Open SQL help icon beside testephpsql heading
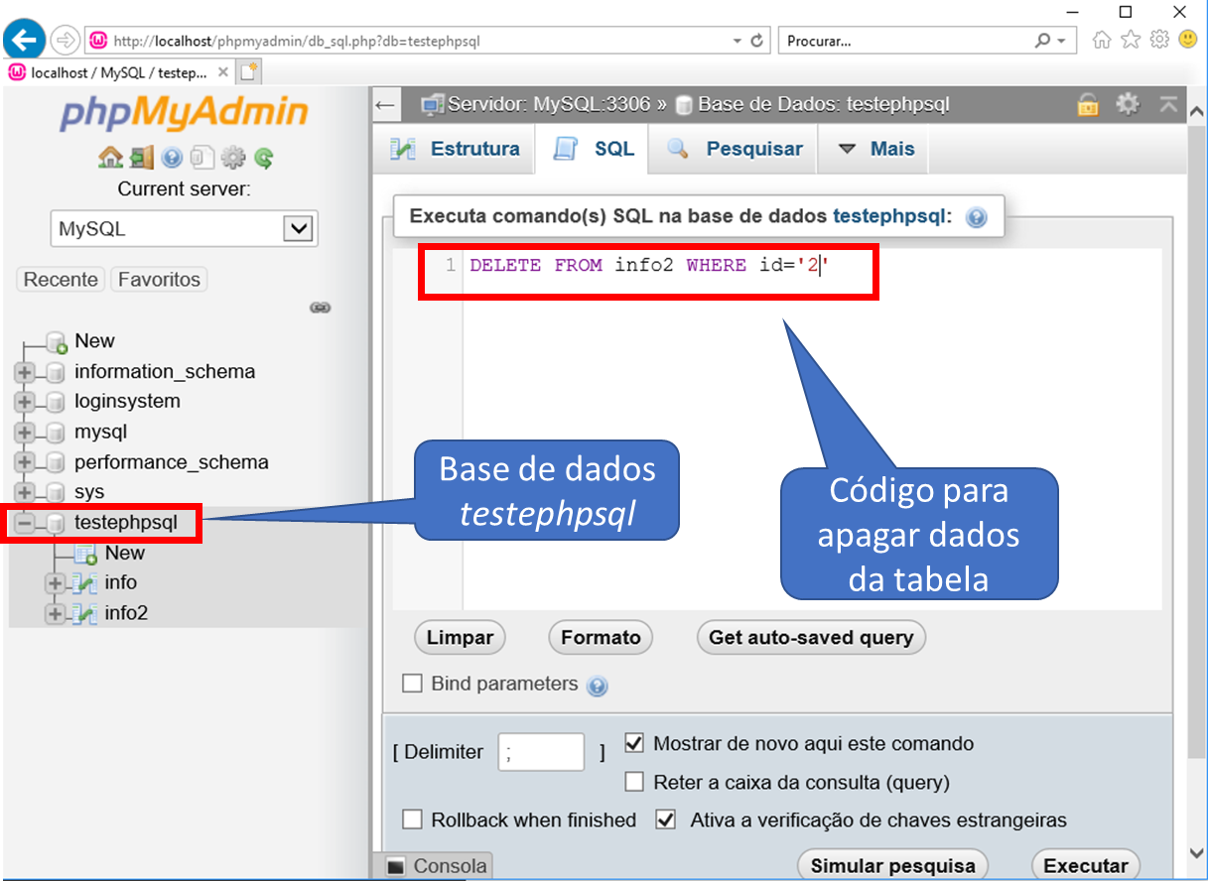1208x881 pixels. (977, 217)
